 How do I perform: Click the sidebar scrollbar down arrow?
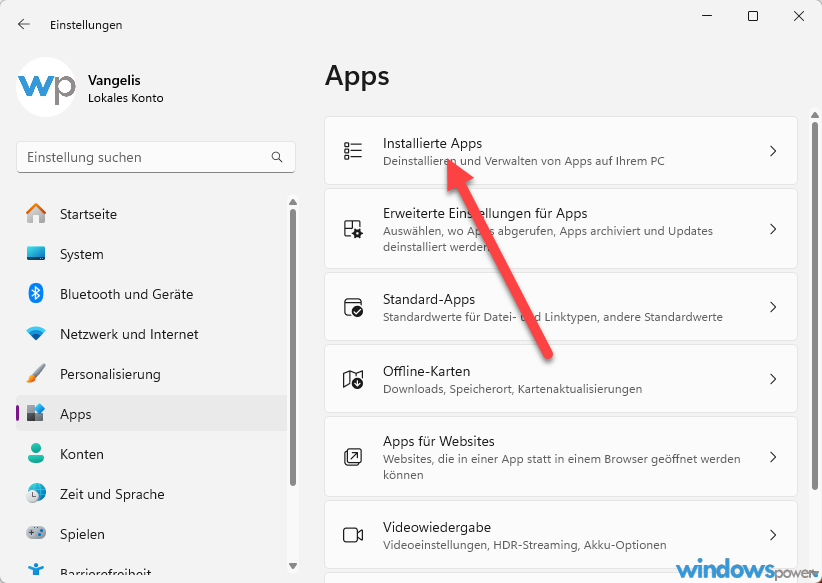[x=293, y=566]
